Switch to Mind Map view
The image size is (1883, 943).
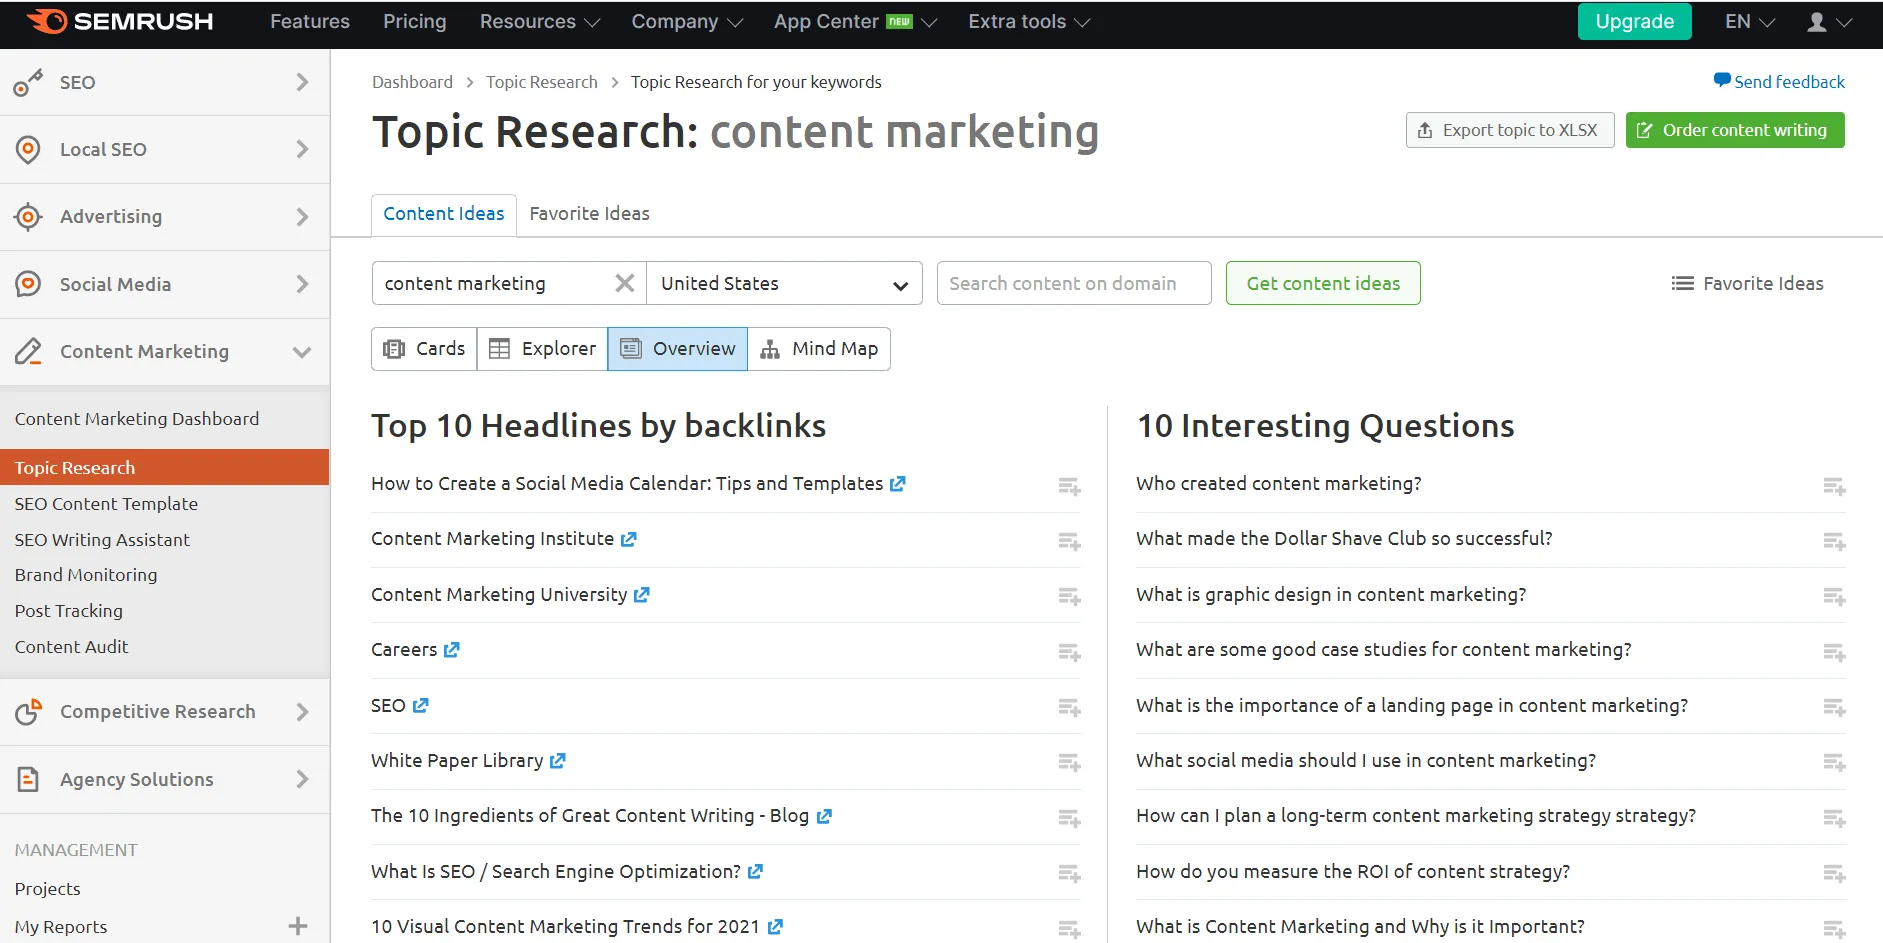(x=819, y=349)
